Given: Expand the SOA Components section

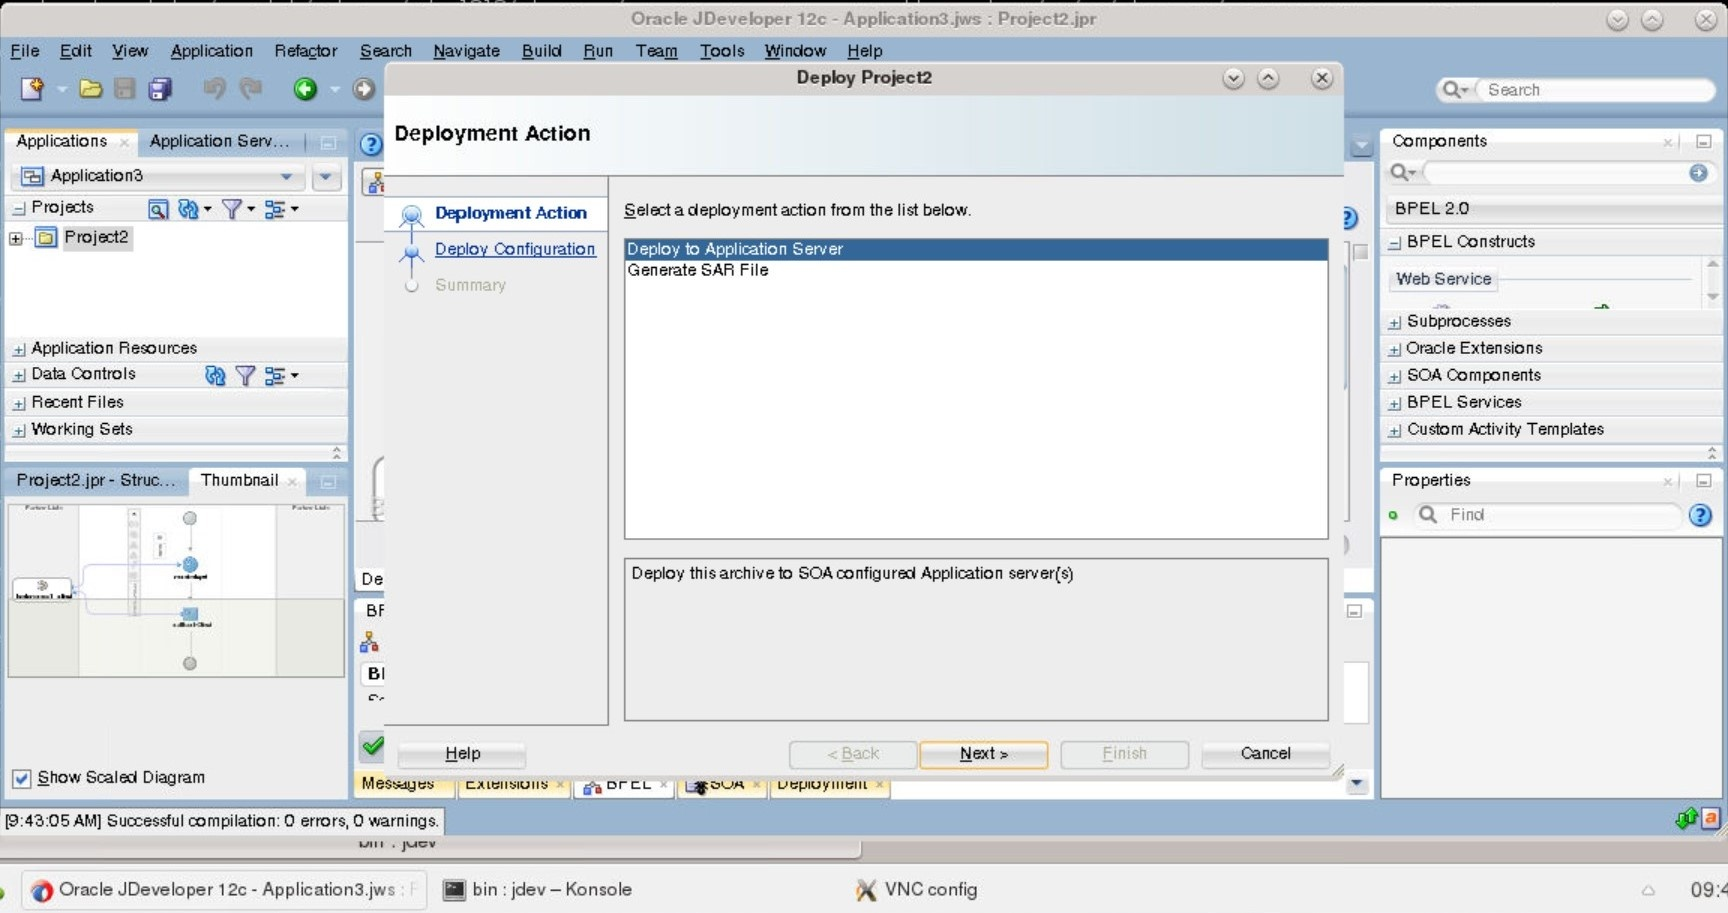Looking at the screenshot, I should [1394, 376].
